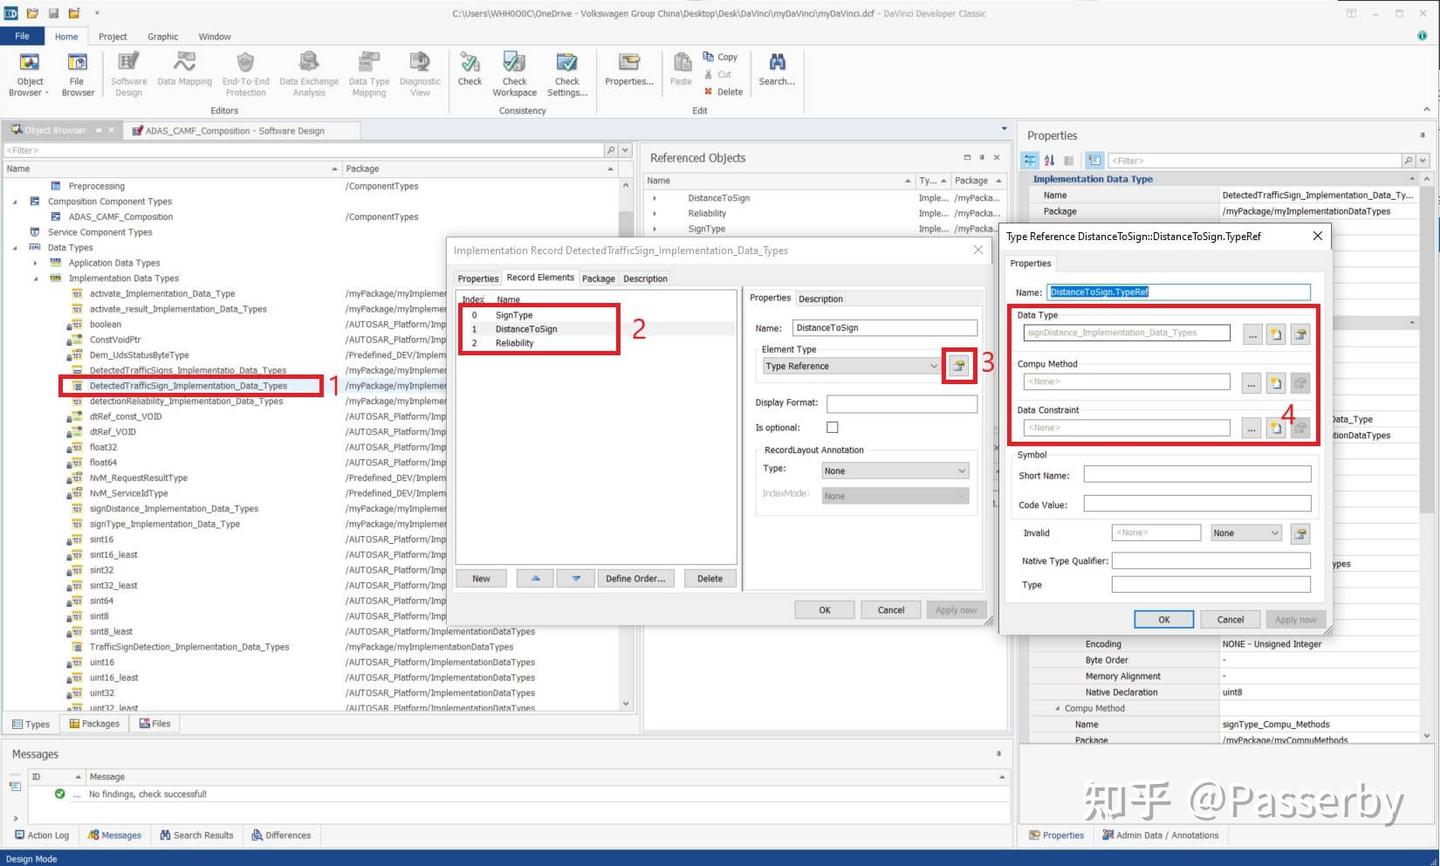Switch to the Record Elements tab
This screenshot has width=1440, height=866.
click(540, 278)
